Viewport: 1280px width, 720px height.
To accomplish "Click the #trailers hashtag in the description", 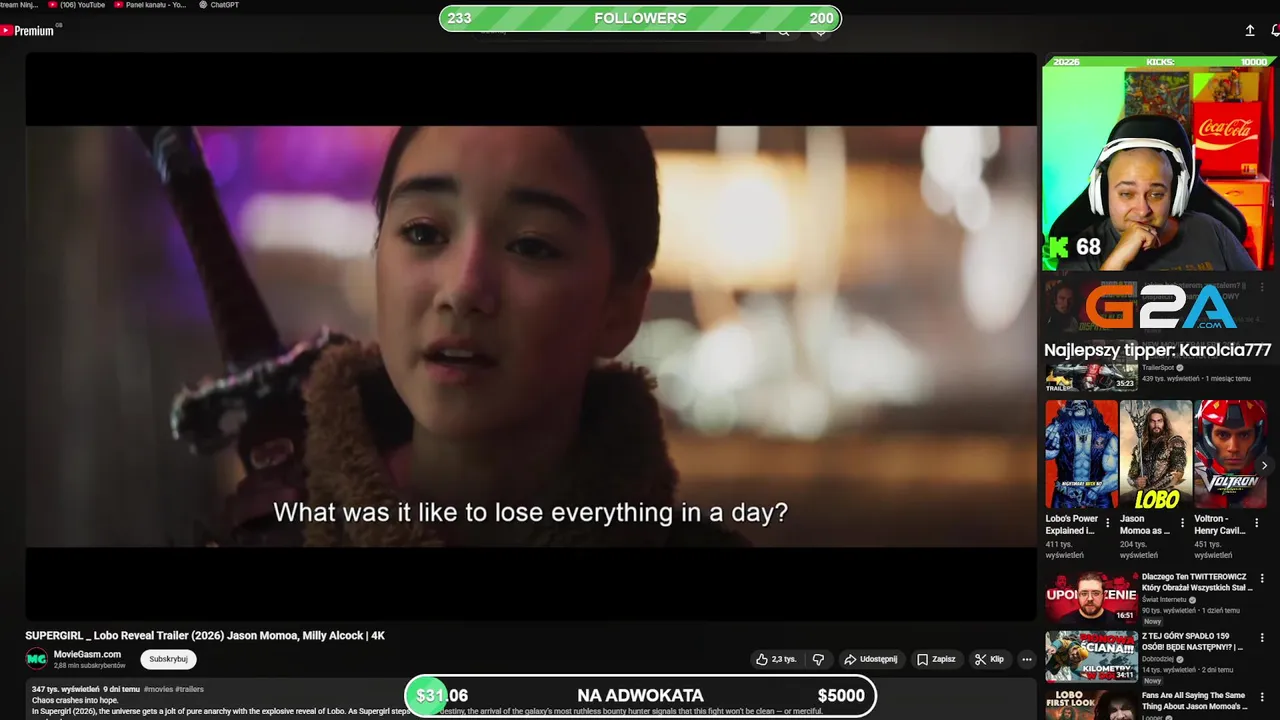I will [x=189, y=689].
